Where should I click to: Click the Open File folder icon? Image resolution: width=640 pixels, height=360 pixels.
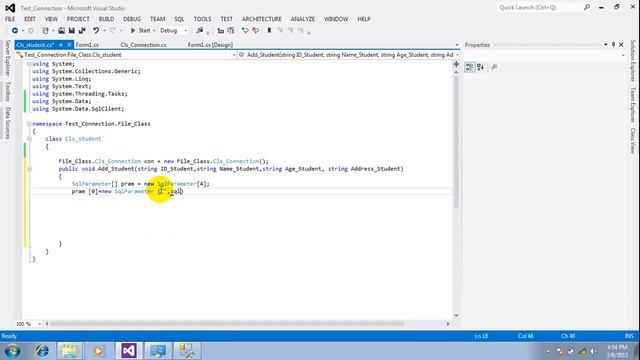(61, 31)
